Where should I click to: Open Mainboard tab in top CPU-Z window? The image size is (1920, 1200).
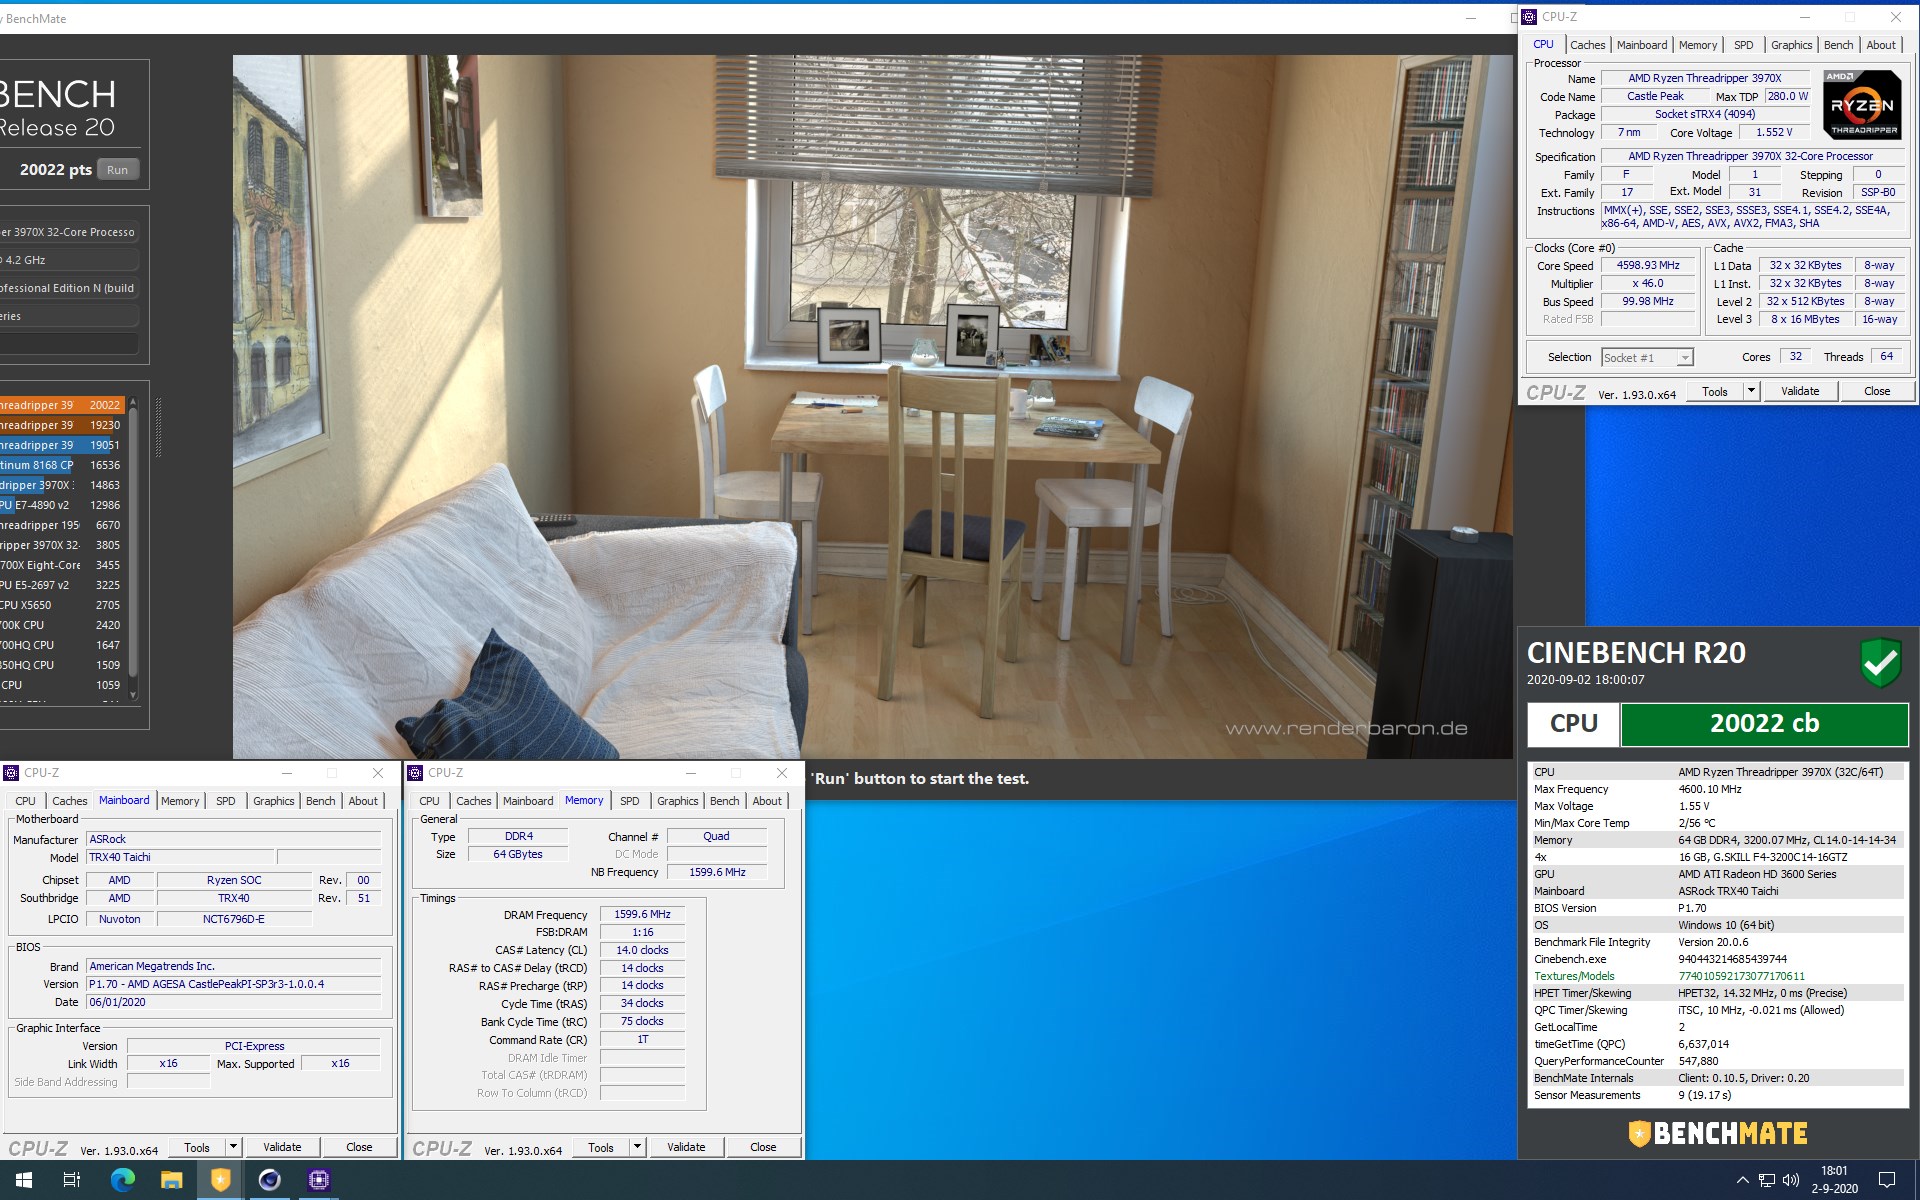(1642, 45)
